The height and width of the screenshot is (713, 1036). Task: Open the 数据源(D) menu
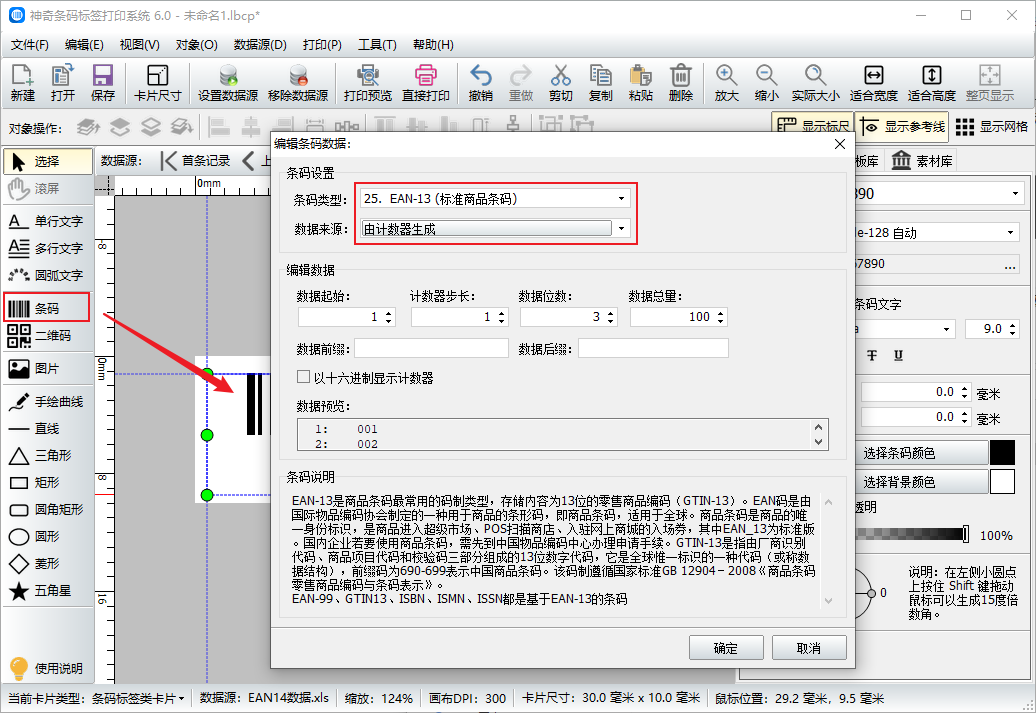[260, 45]
